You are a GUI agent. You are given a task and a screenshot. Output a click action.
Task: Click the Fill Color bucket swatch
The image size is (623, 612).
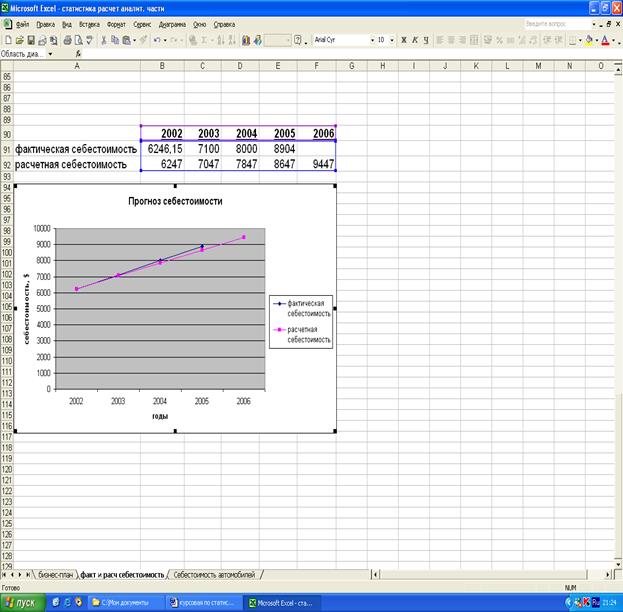point(588,40)
